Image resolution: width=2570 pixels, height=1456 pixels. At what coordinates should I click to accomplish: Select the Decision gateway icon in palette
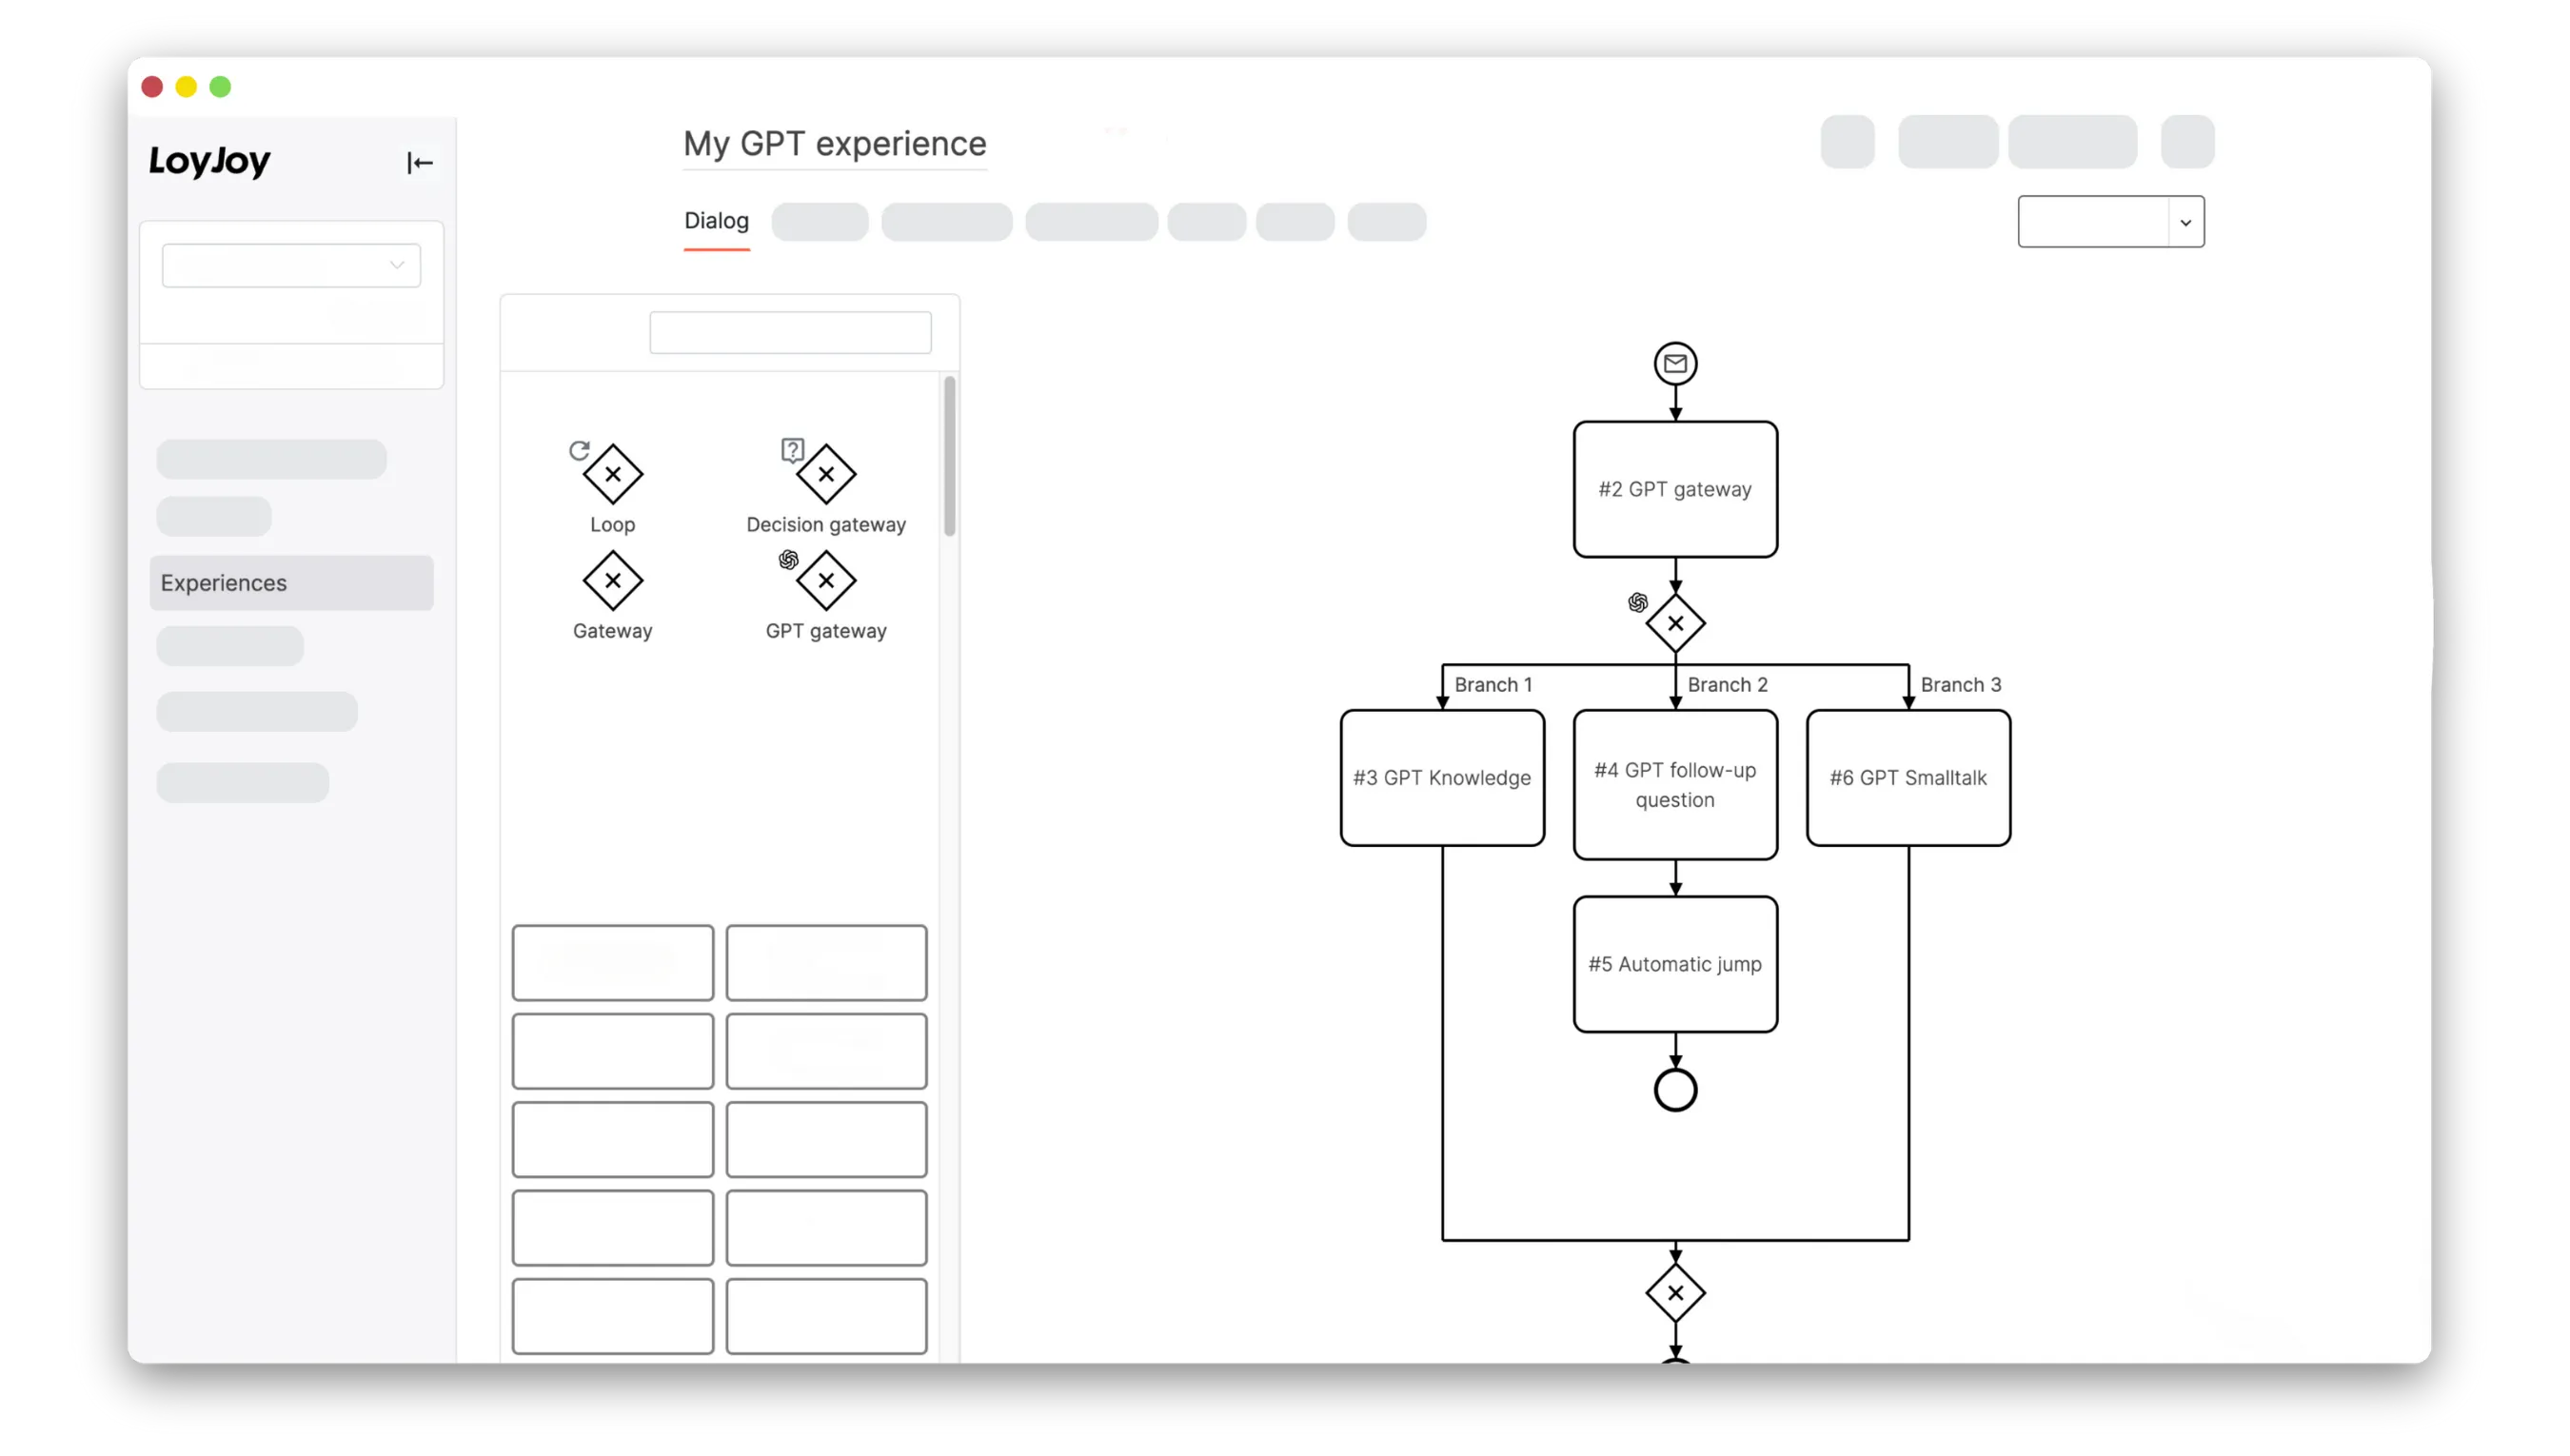pos(825,474)
